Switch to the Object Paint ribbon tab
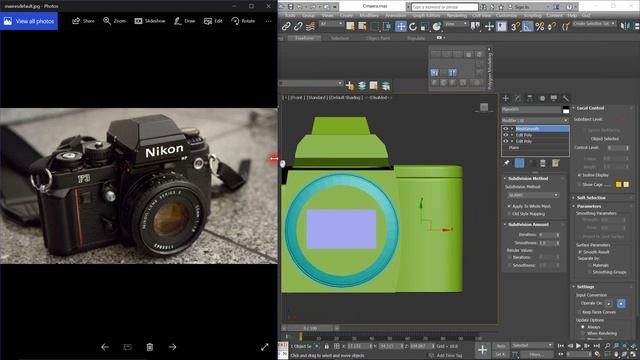The image size is (640, 360). tap(378, 38)
